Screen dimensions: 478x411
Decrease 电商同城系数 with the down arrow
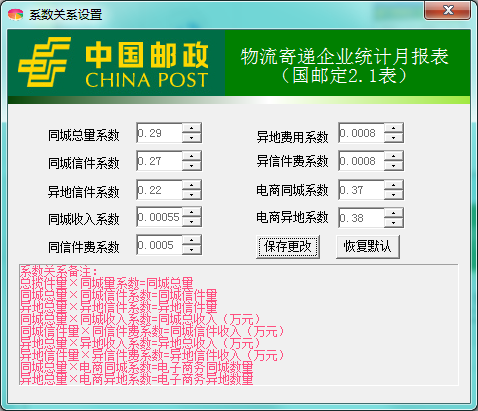pos(394,195)
